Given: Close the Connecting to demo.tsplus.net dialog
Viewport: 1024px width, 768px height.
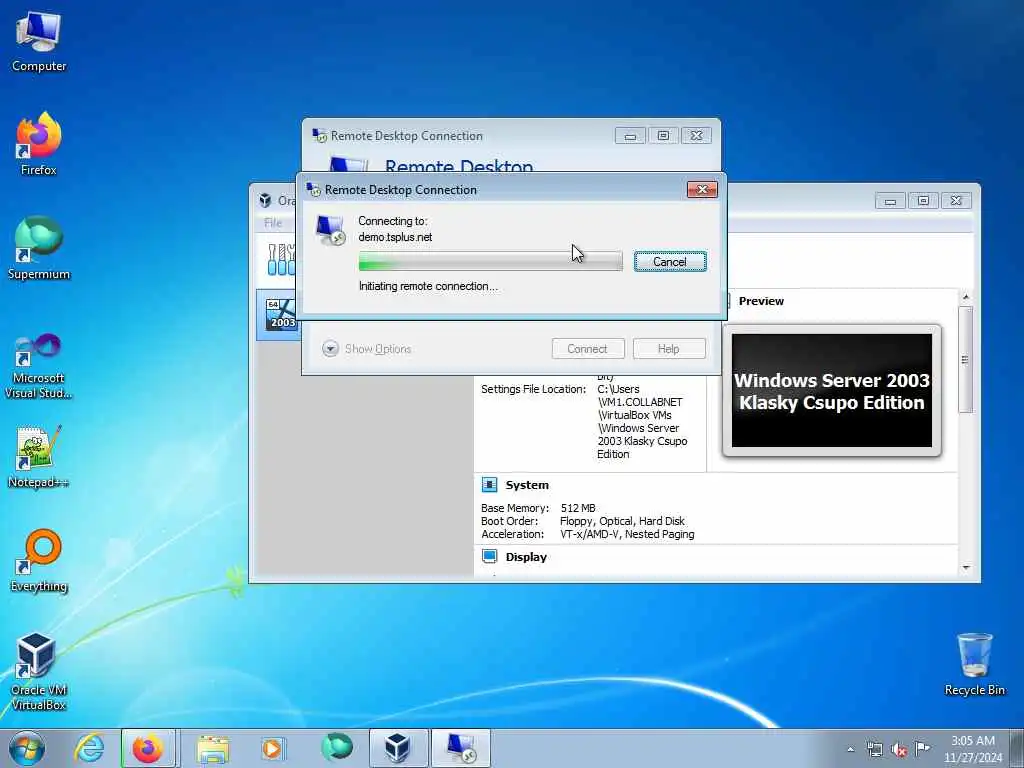Looking at the screenshot, I should coord(702,189).
